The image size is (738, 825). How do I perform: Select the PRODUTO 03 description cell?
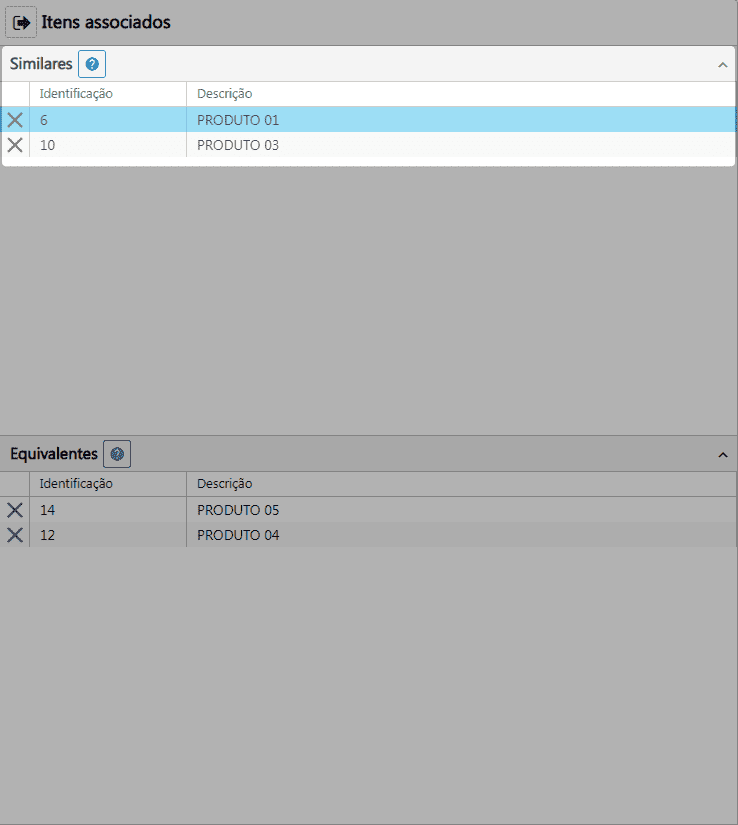[x=238, y=145]
